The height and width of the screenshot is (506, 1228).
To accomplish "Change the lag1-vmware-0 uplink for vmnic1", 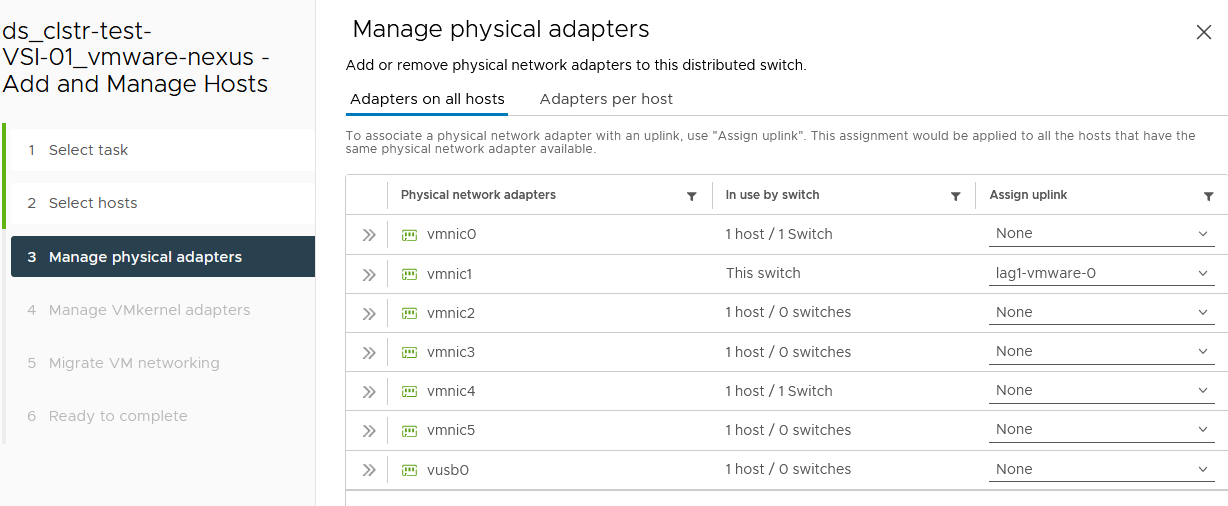I will pyautogui.click(x=1102, y=273).
